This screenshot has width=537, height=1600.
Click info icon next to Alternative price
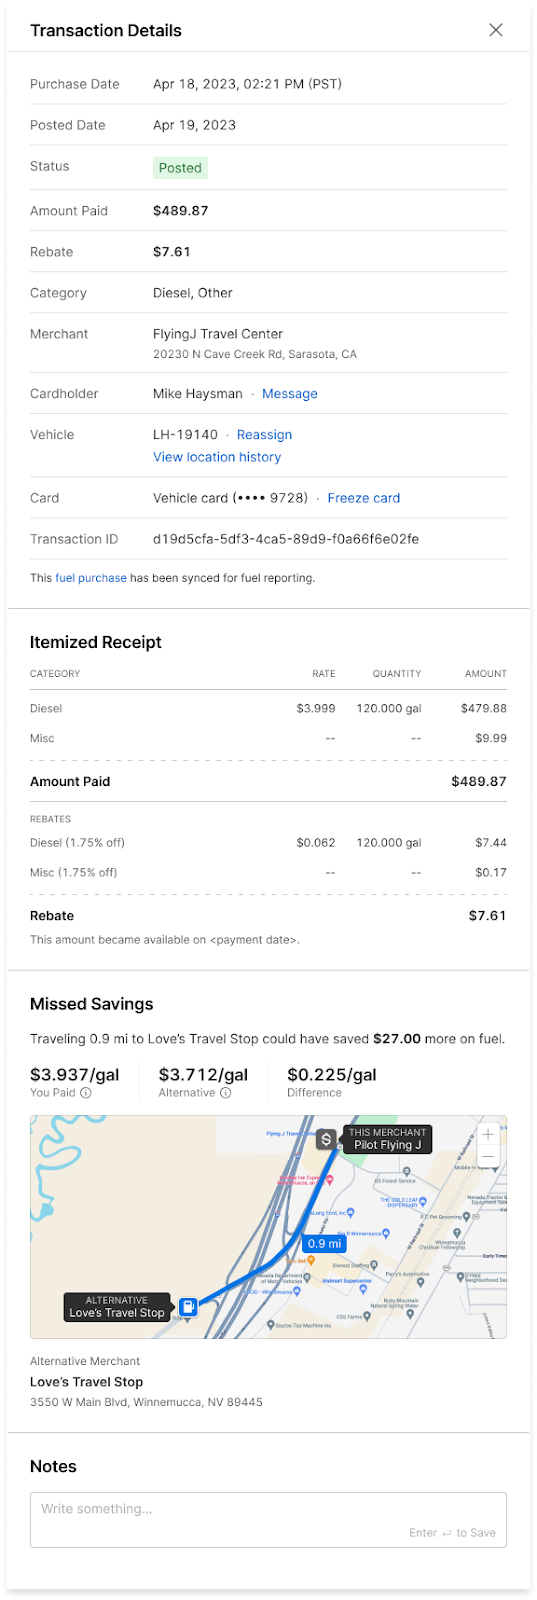coord(226,1093)
